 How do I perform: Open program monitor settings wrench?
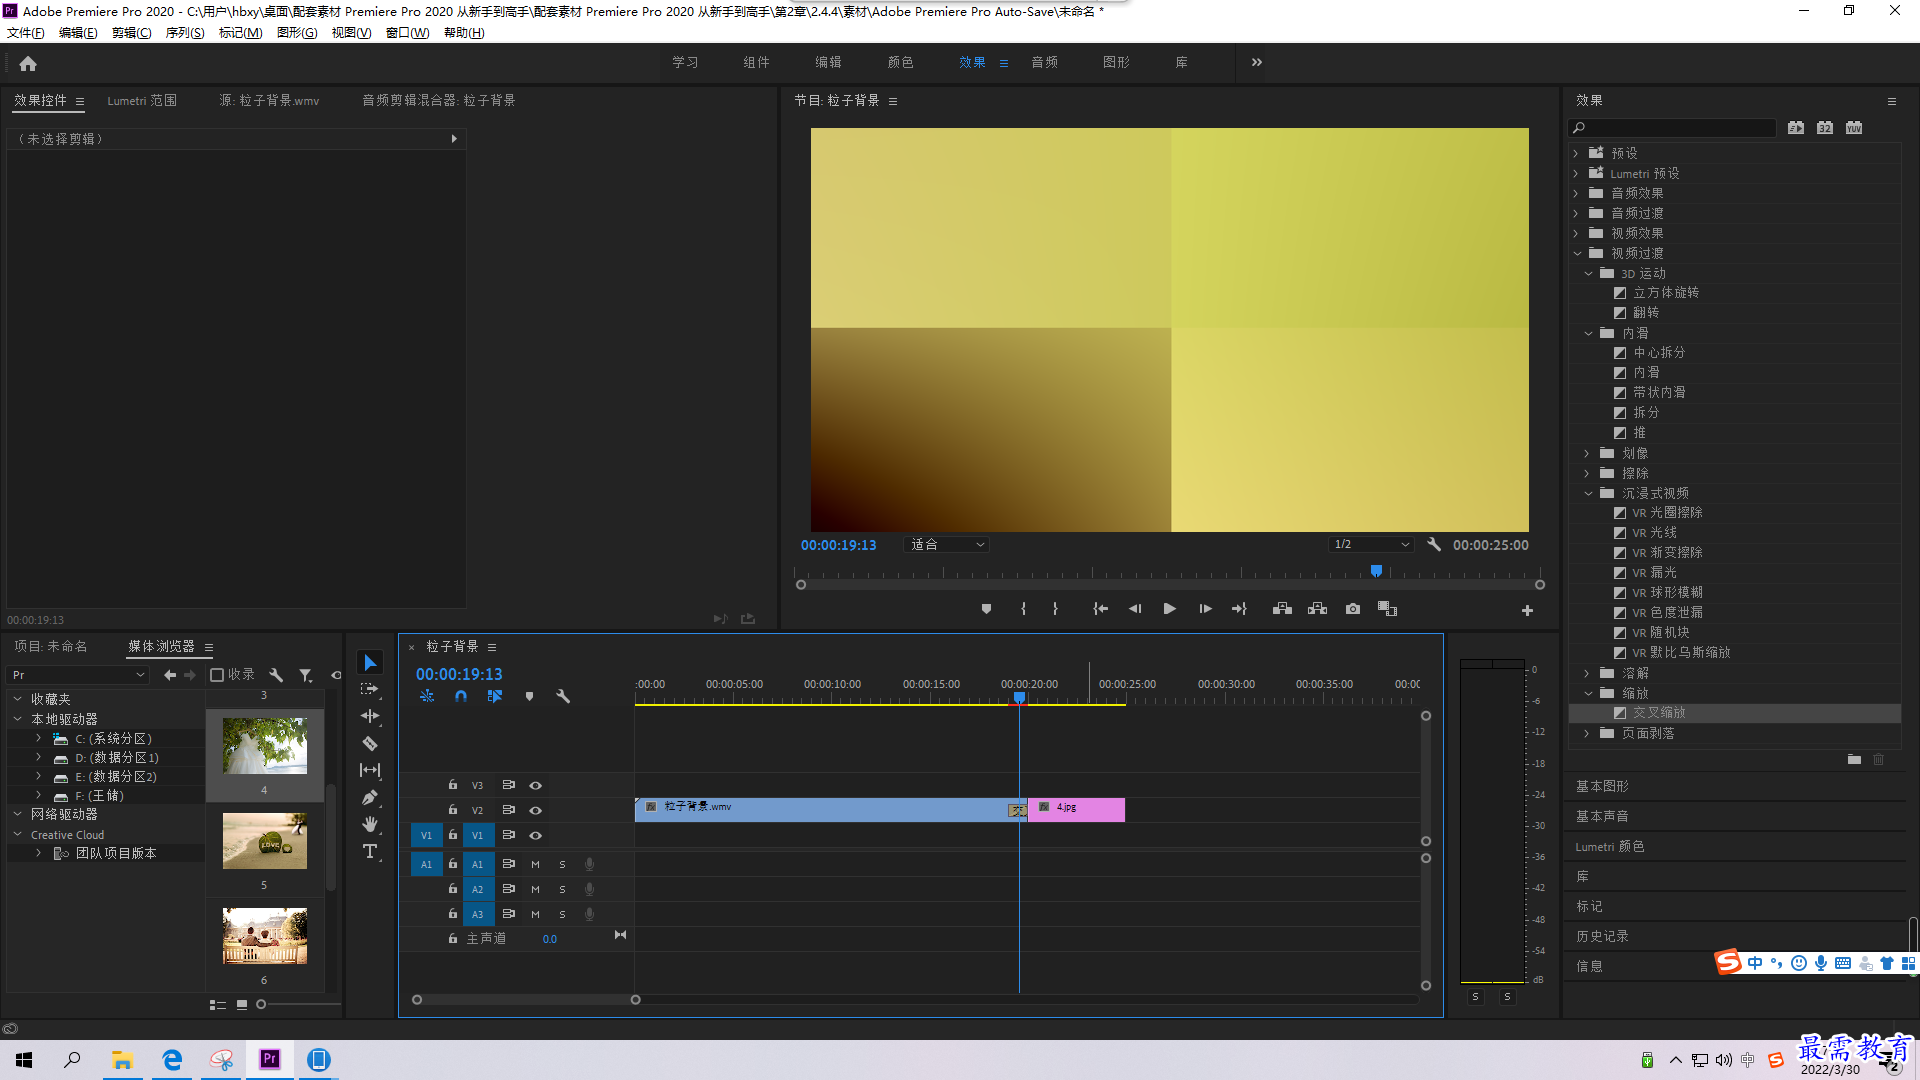tap(1434, 545)
